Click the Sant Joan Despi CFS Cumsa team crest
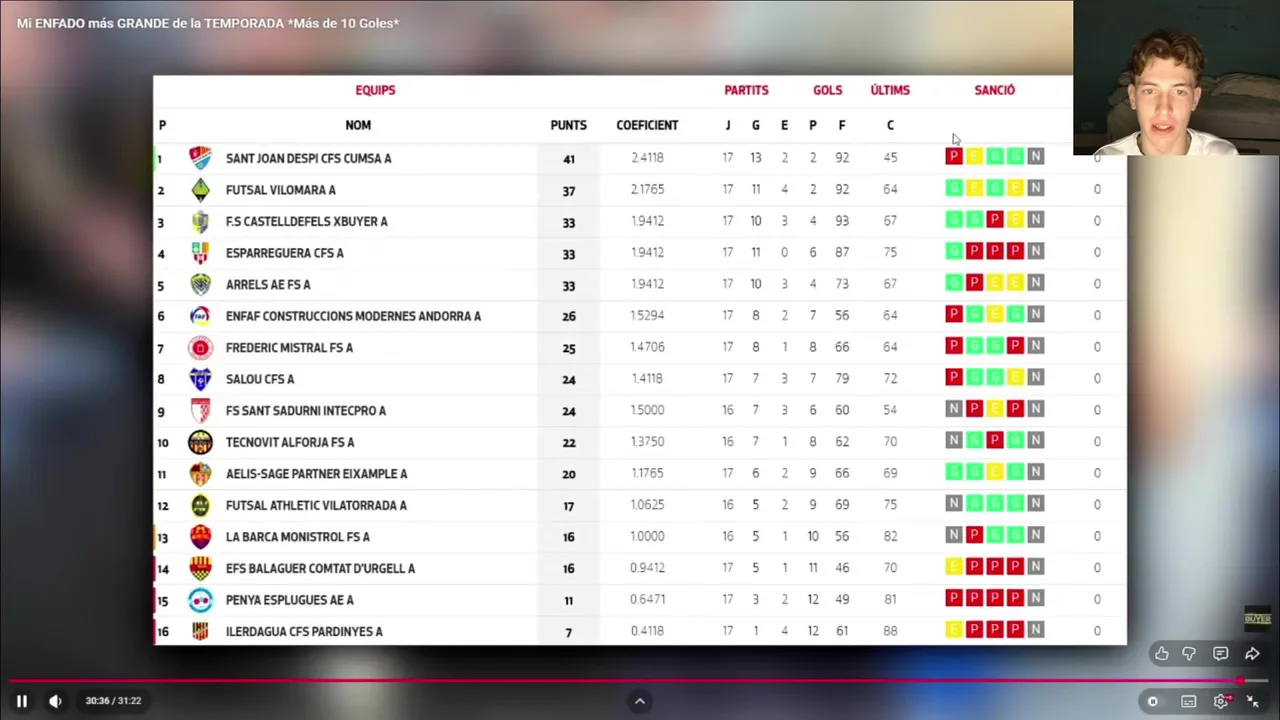1280x720 pixels. (201, 158)
